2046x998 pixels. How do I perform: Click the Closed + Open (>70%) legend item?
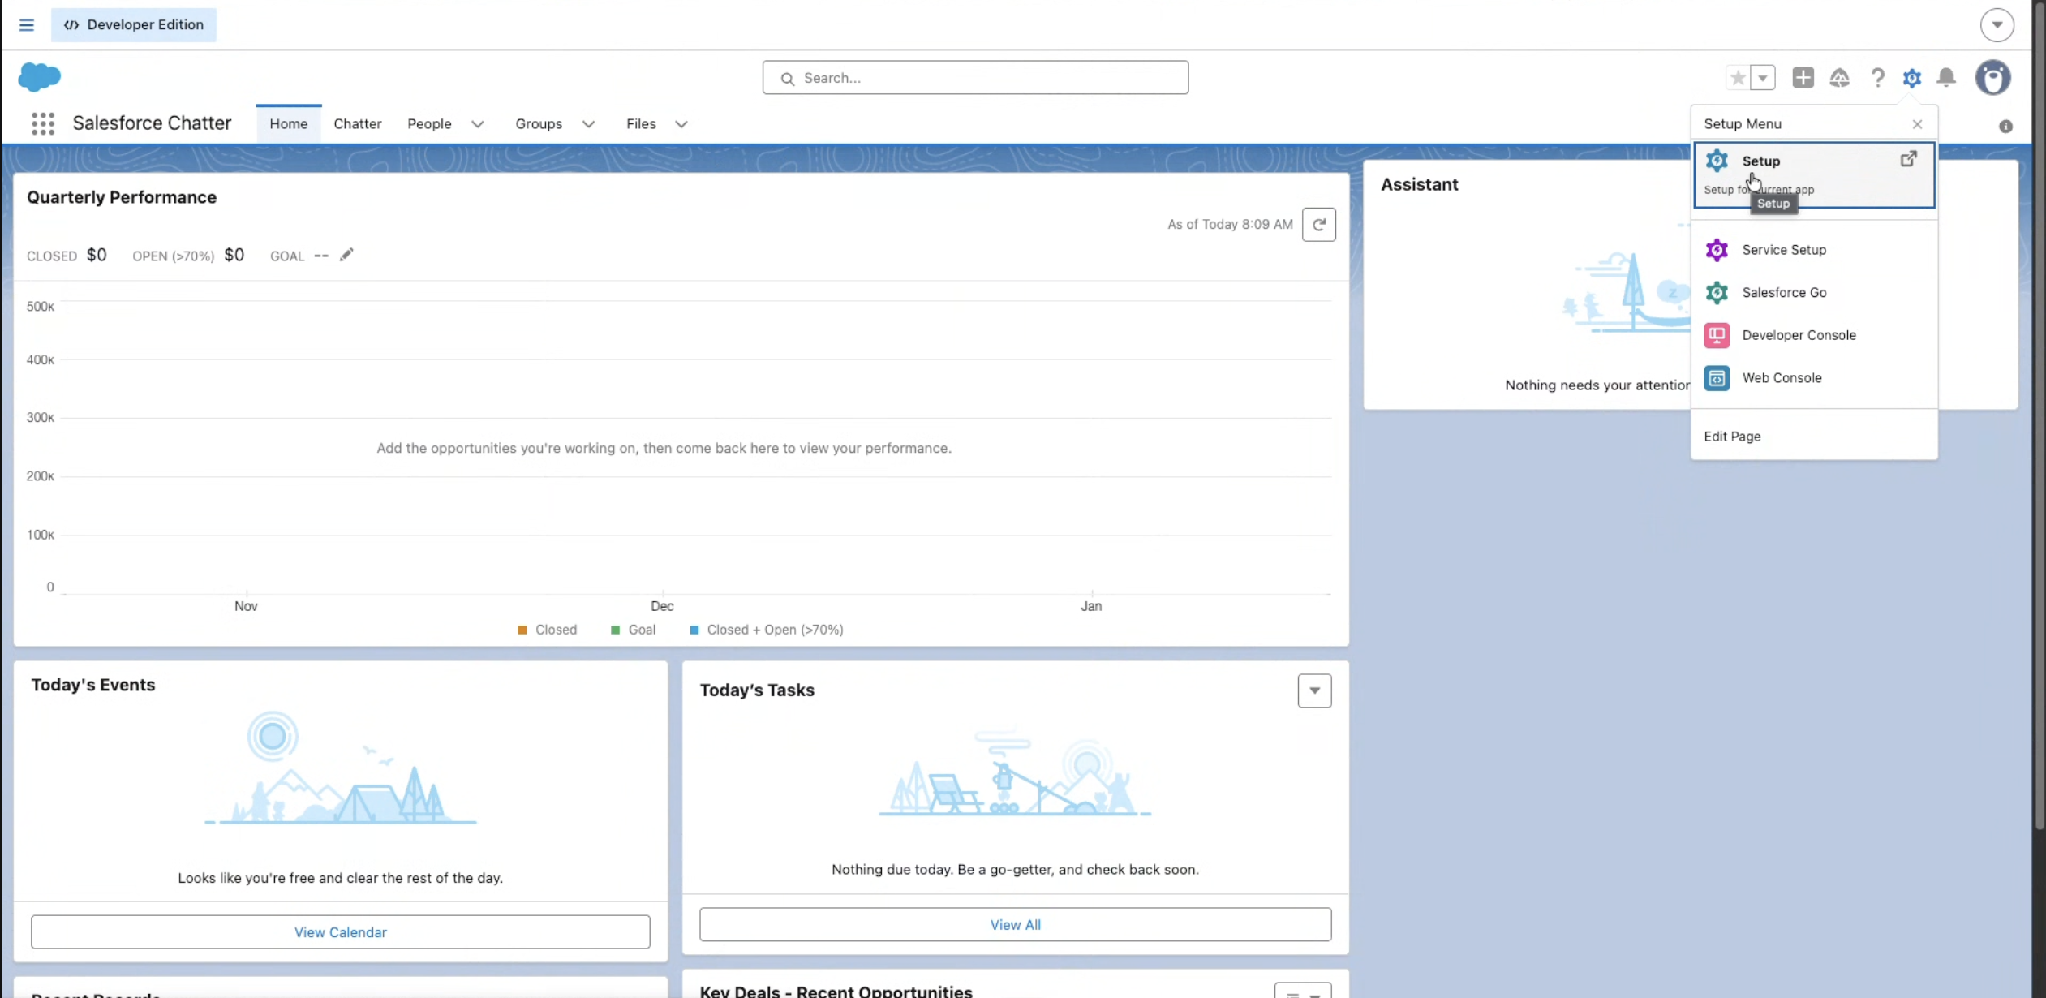coord(766,630)
